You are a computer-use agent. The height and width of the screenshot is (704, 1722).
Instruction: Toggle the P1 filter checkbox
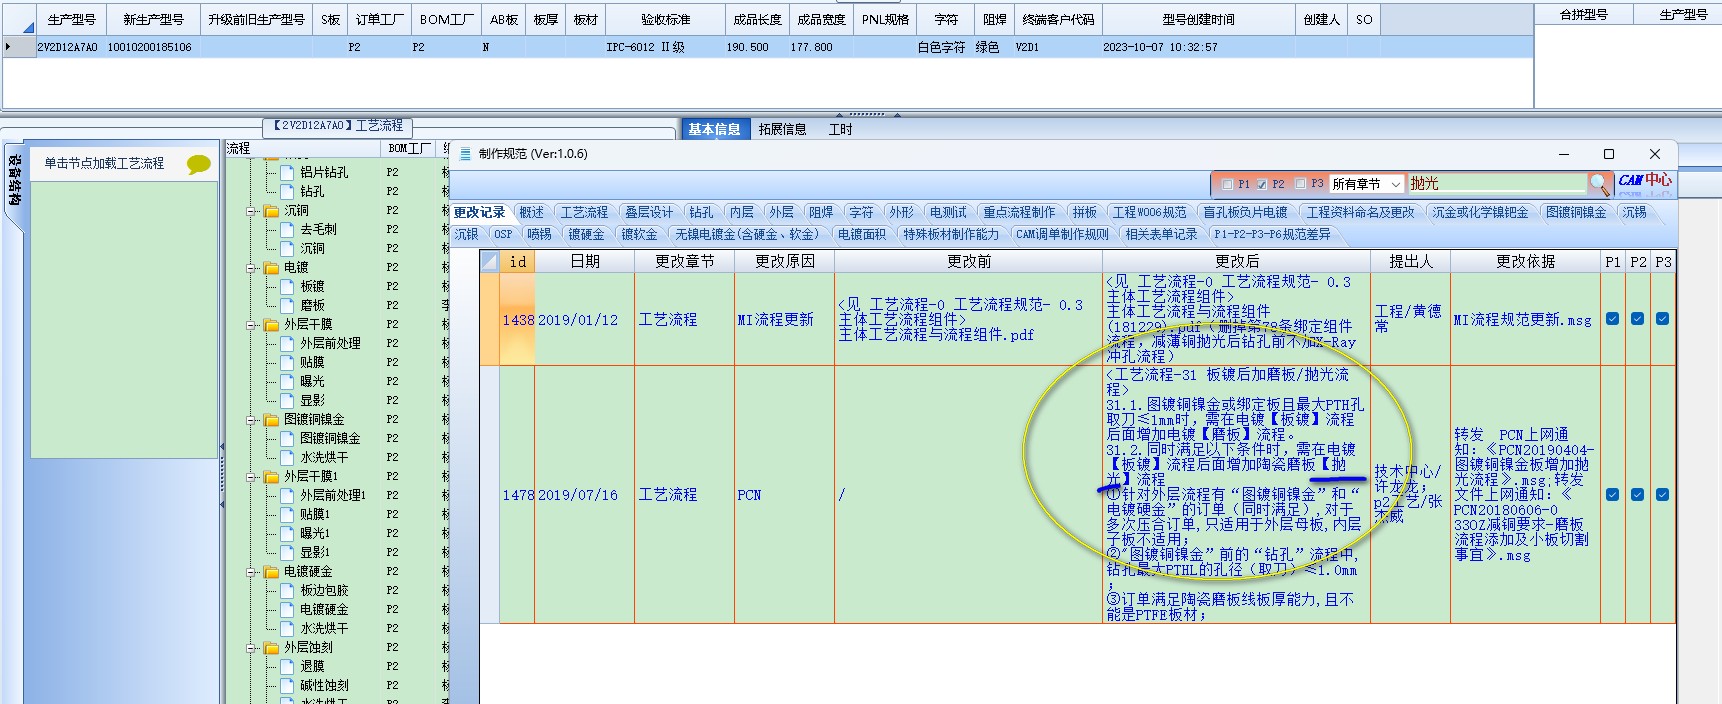1228,184
